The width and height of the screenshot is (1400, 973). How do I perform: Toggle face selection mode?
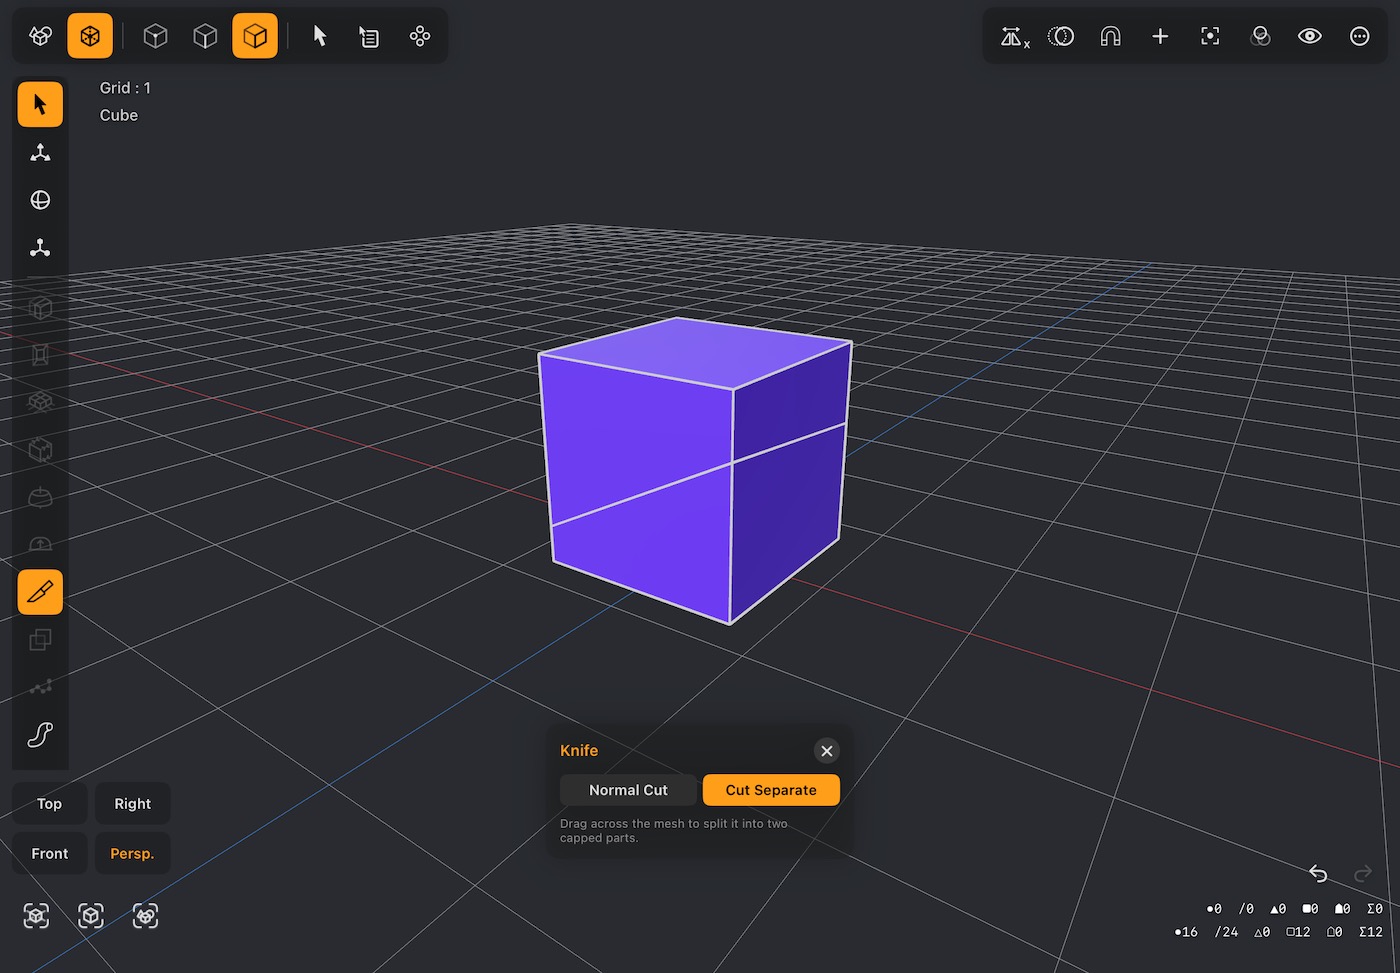coord(255,36)
